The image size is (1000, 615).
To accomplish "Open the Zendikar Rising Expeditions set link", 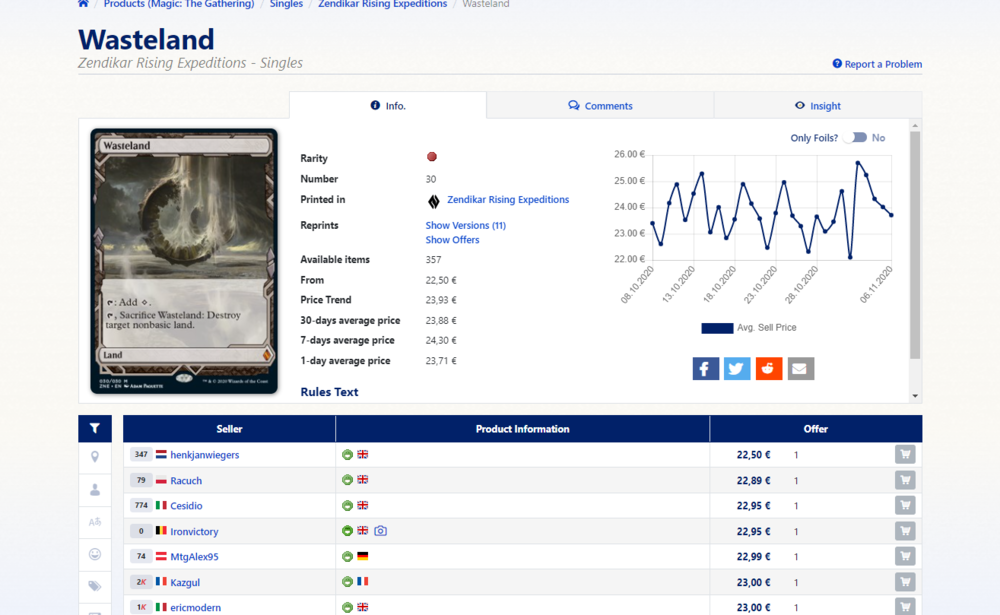I will [x=507, y=200].
